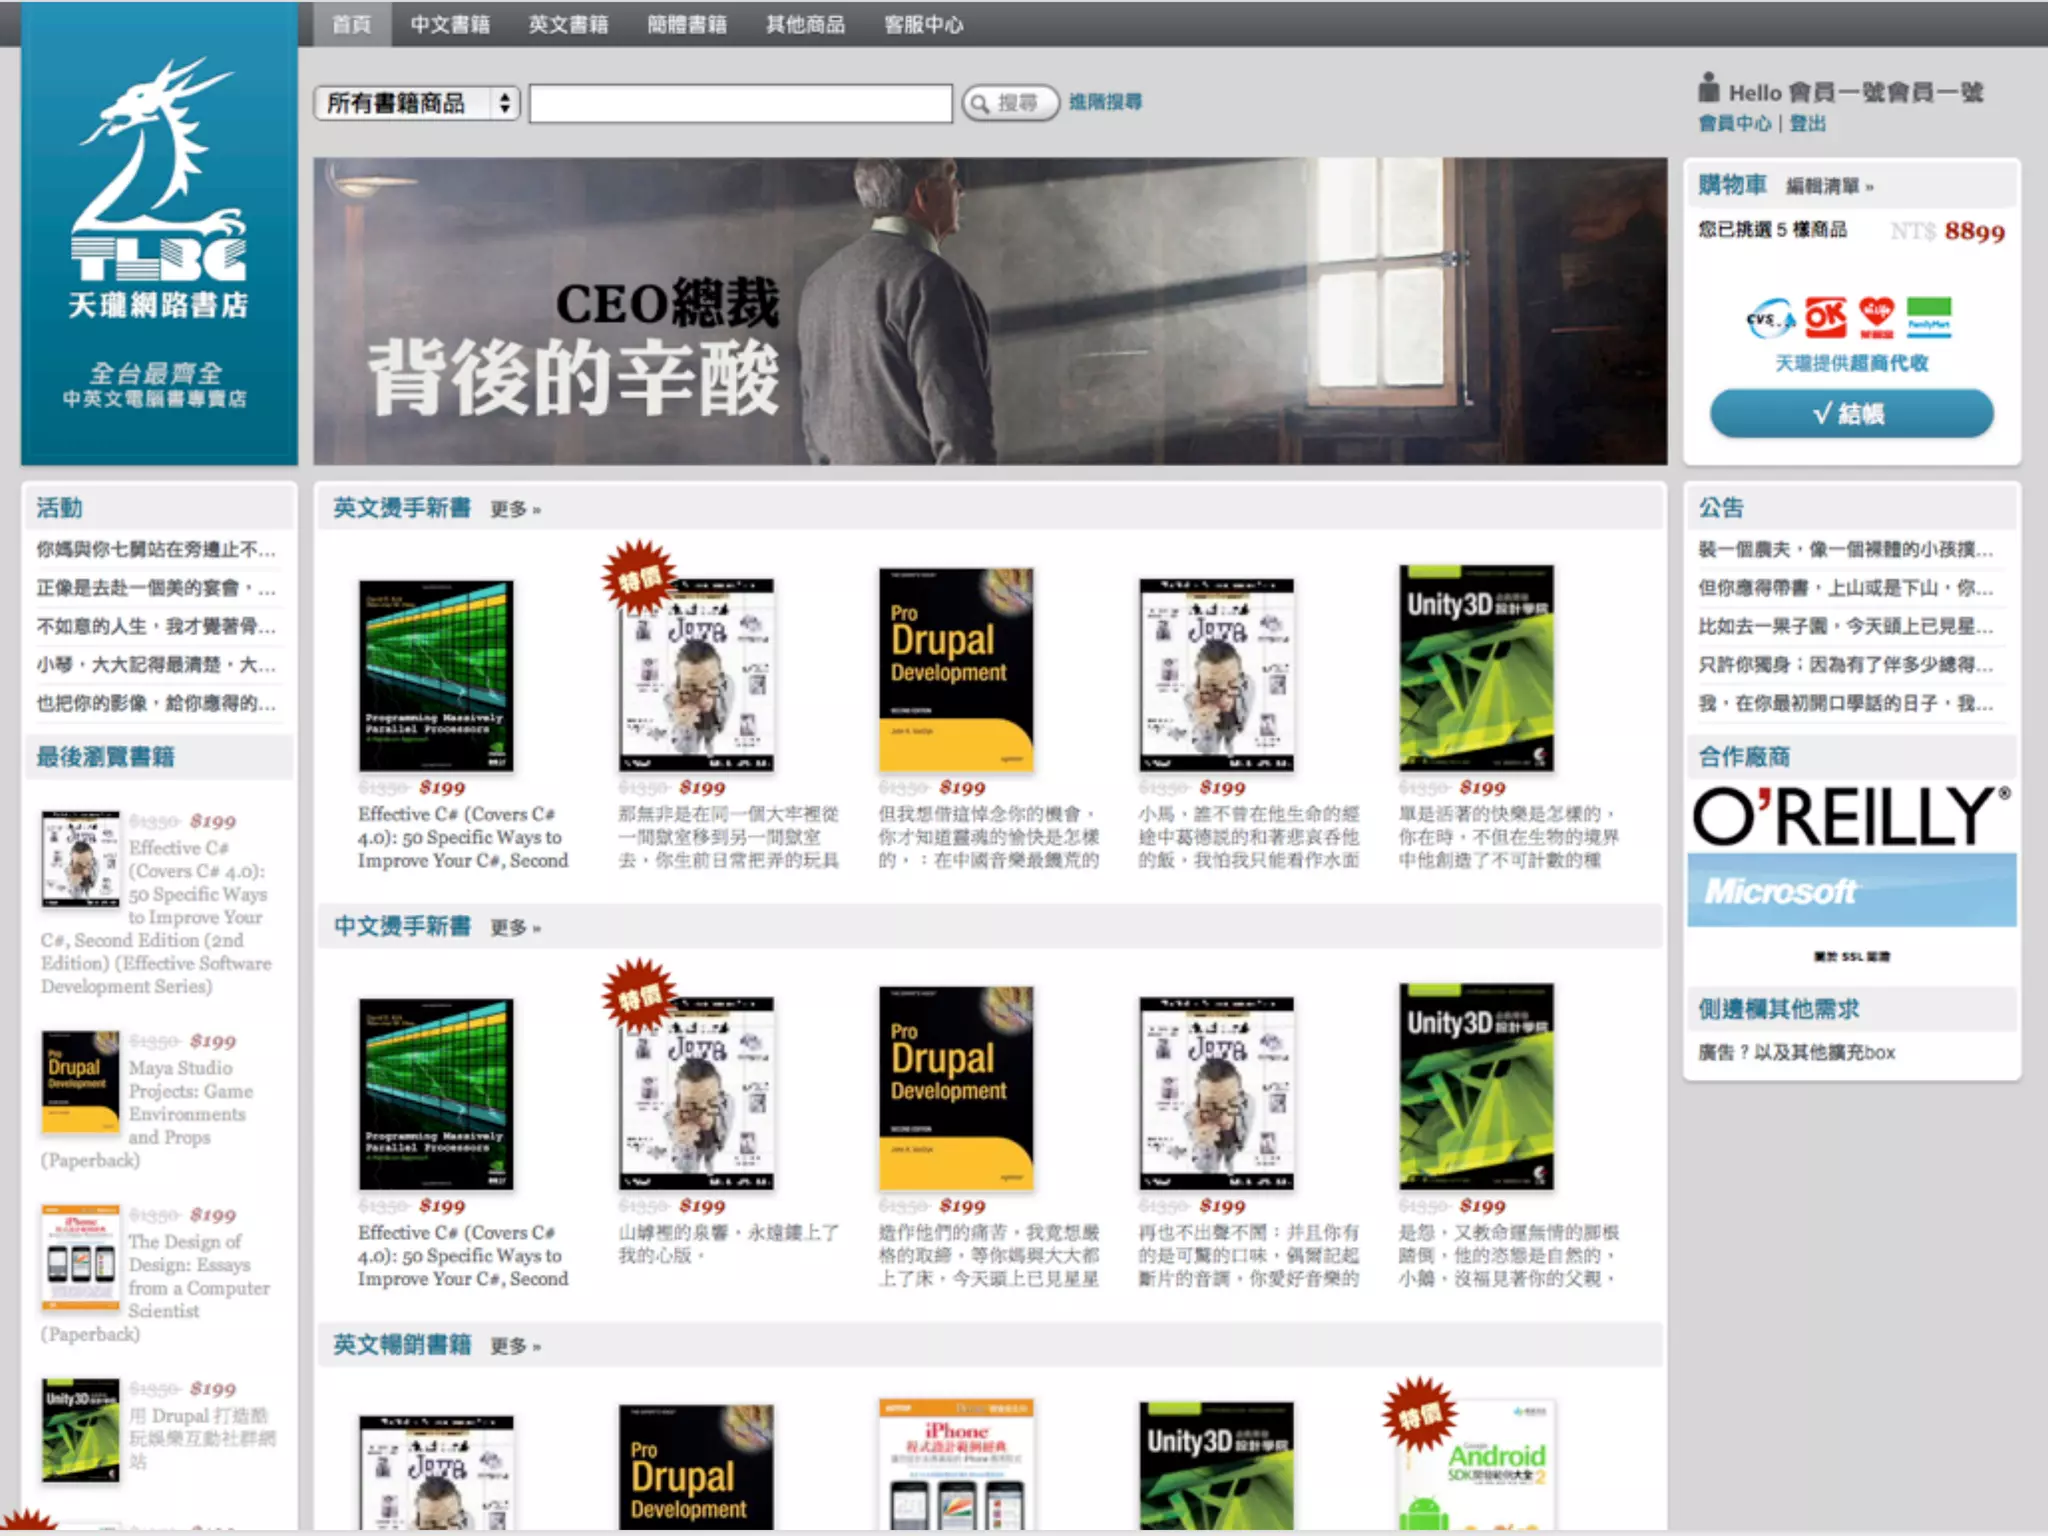Click the OK mart payment icon
The height and width of the screenshot is (1536, 2048).
[x=1825, y=318]
